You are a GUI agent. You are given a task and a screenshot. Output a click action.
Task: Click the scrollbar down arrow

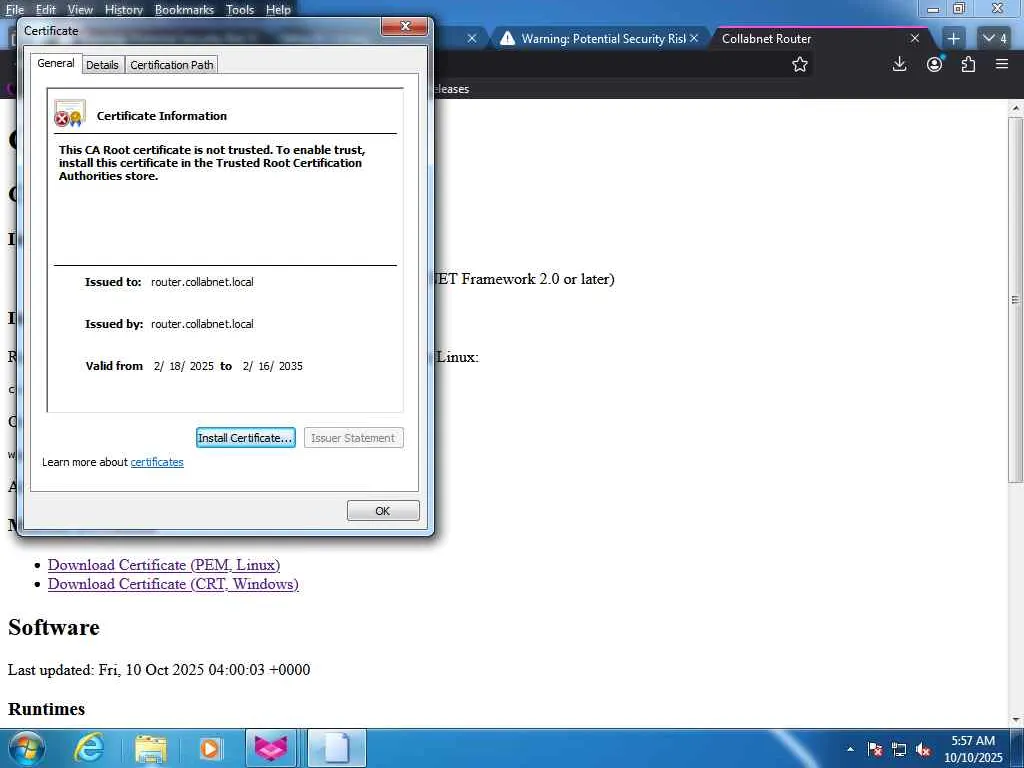point(1016,720)
